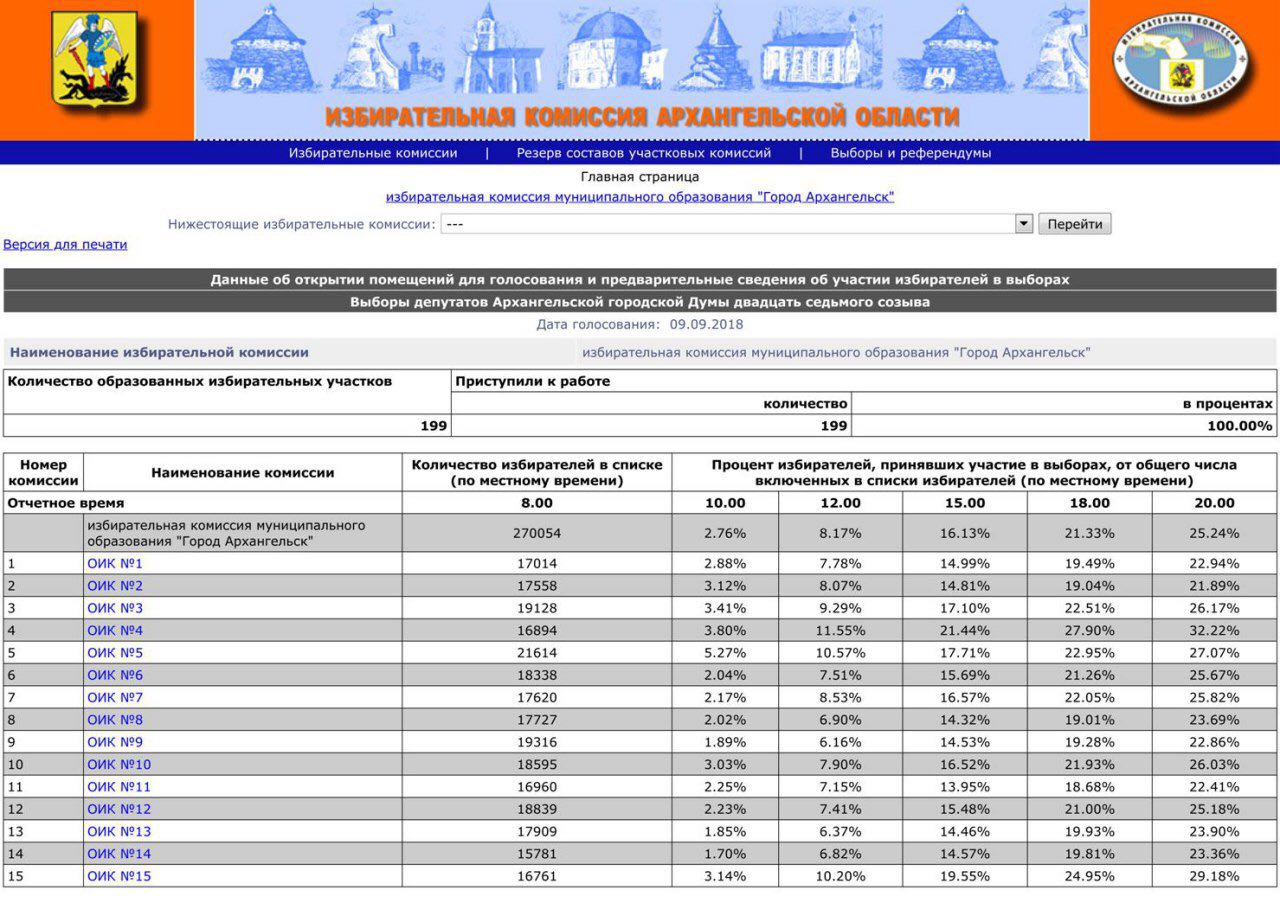Click the 10.00 report time column header
The width and height of the screenshot is (1280, 903).
725,503
